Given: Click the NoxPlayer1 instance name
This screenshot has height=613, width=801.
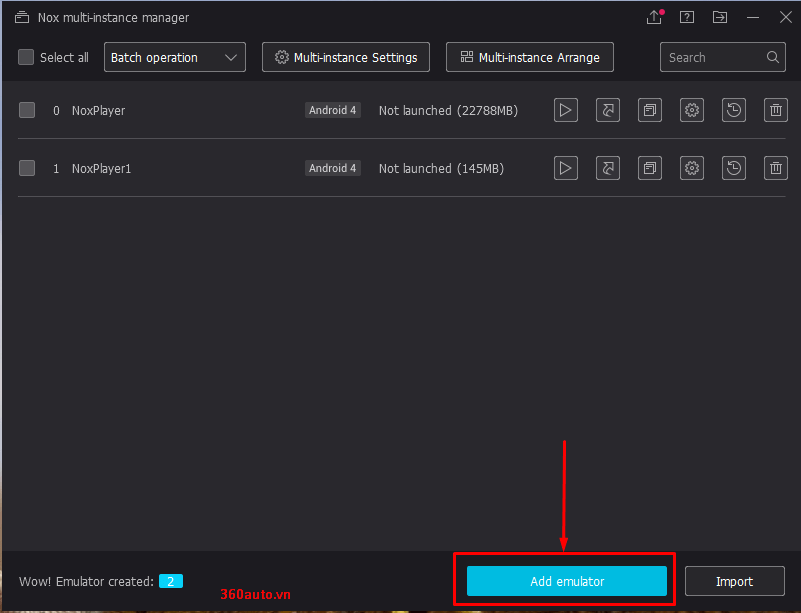Looking at the screenshot, I should coord(102,169).
